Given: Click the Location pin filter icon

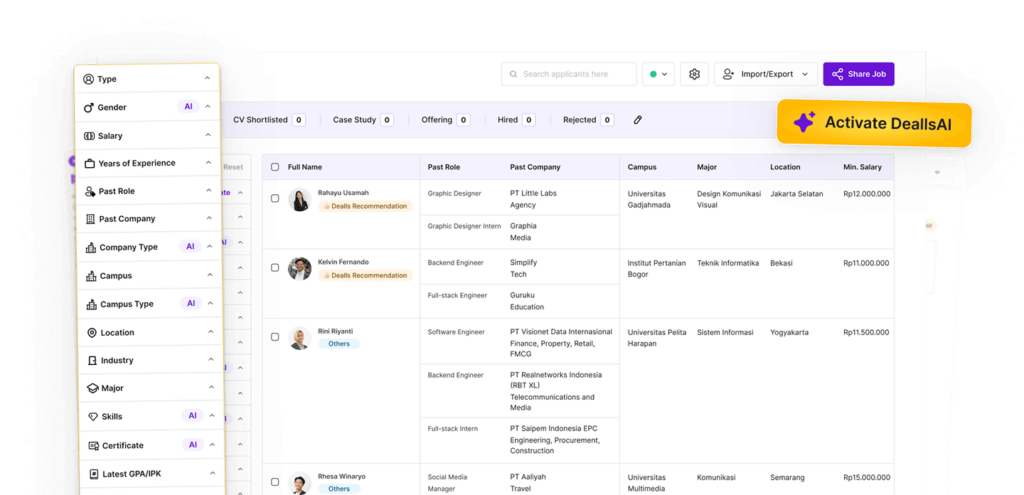Looking at the screenshot, I should (91, 332).
